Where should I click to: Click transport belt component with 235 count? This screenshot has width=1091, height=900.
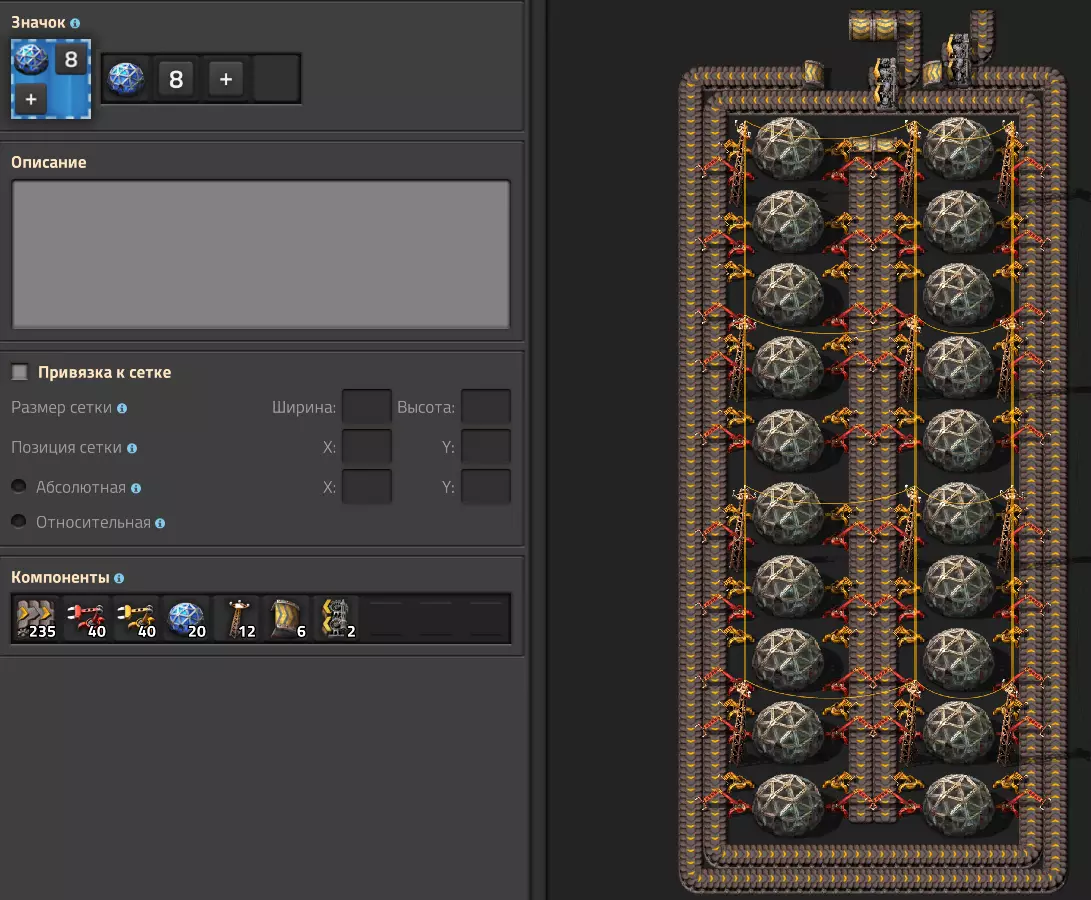click(x=36, y=618)
